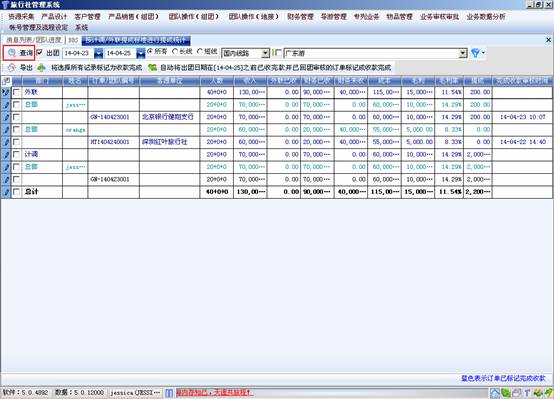
Task: Check the box for the 外联 row
Action: [16, 92]
